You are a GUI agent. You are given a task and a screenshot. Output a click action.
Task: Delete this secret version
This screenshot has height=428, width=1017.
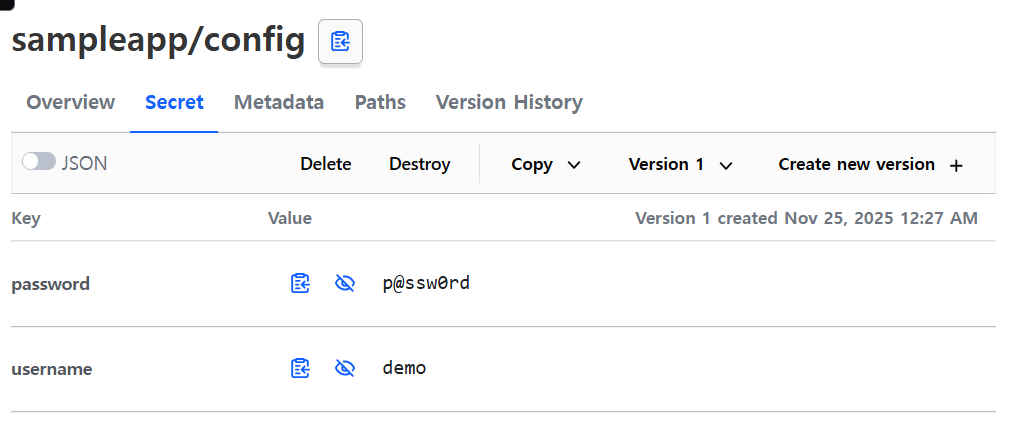(326, 164)
